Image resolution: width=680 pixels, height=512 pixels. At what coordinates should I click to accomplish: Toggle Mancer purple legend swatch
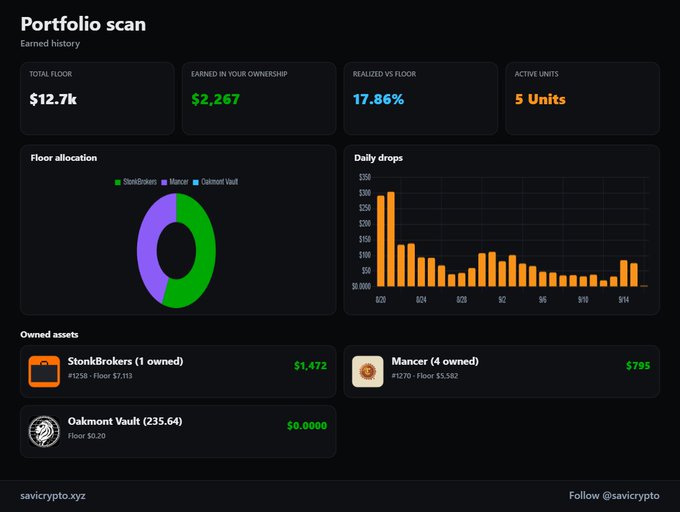coord(164,182)
